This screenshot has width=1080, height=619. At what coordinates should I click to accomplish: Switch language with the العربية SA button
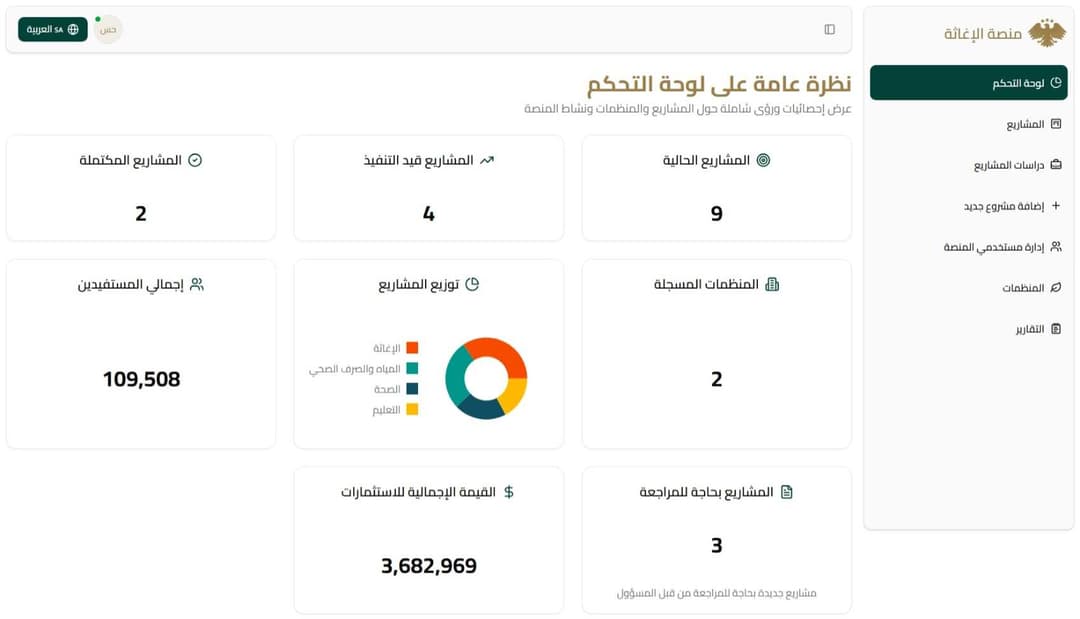click(51, 29)
